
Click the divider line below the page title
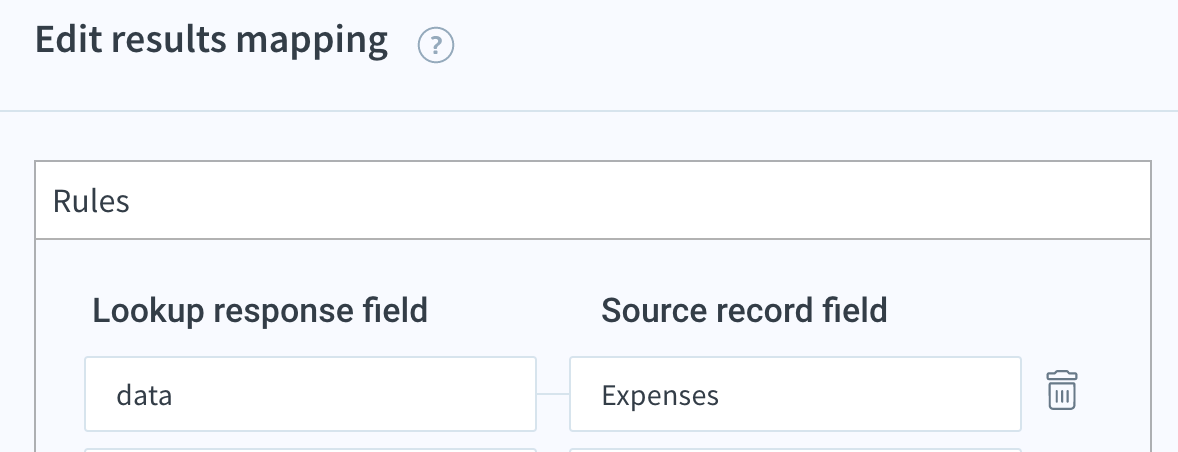[589, 111]
